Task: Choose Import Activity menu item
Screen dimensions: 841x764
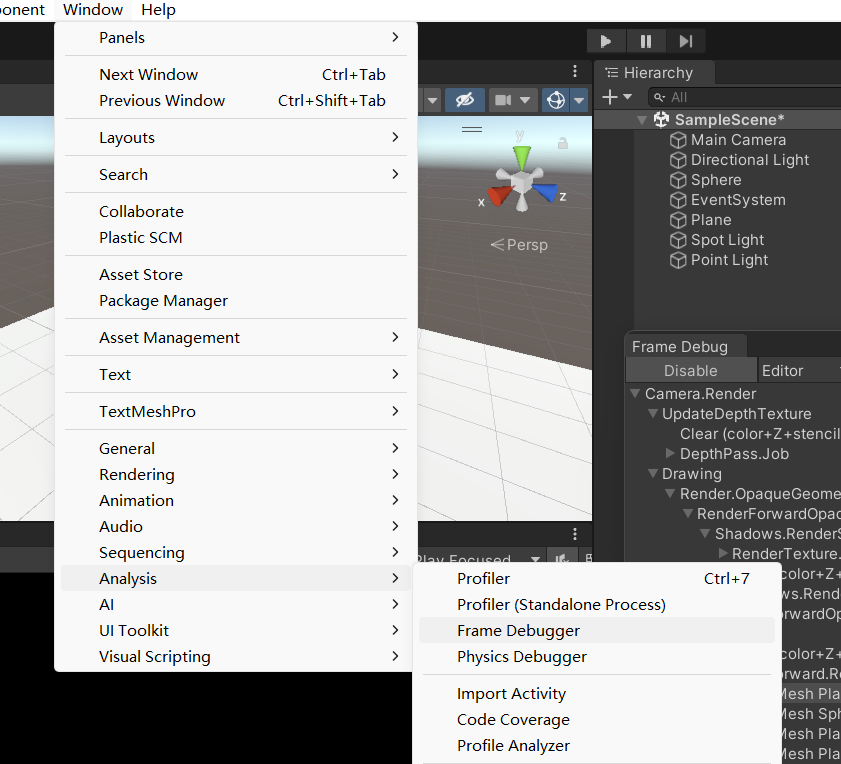Action: (597, 694)
